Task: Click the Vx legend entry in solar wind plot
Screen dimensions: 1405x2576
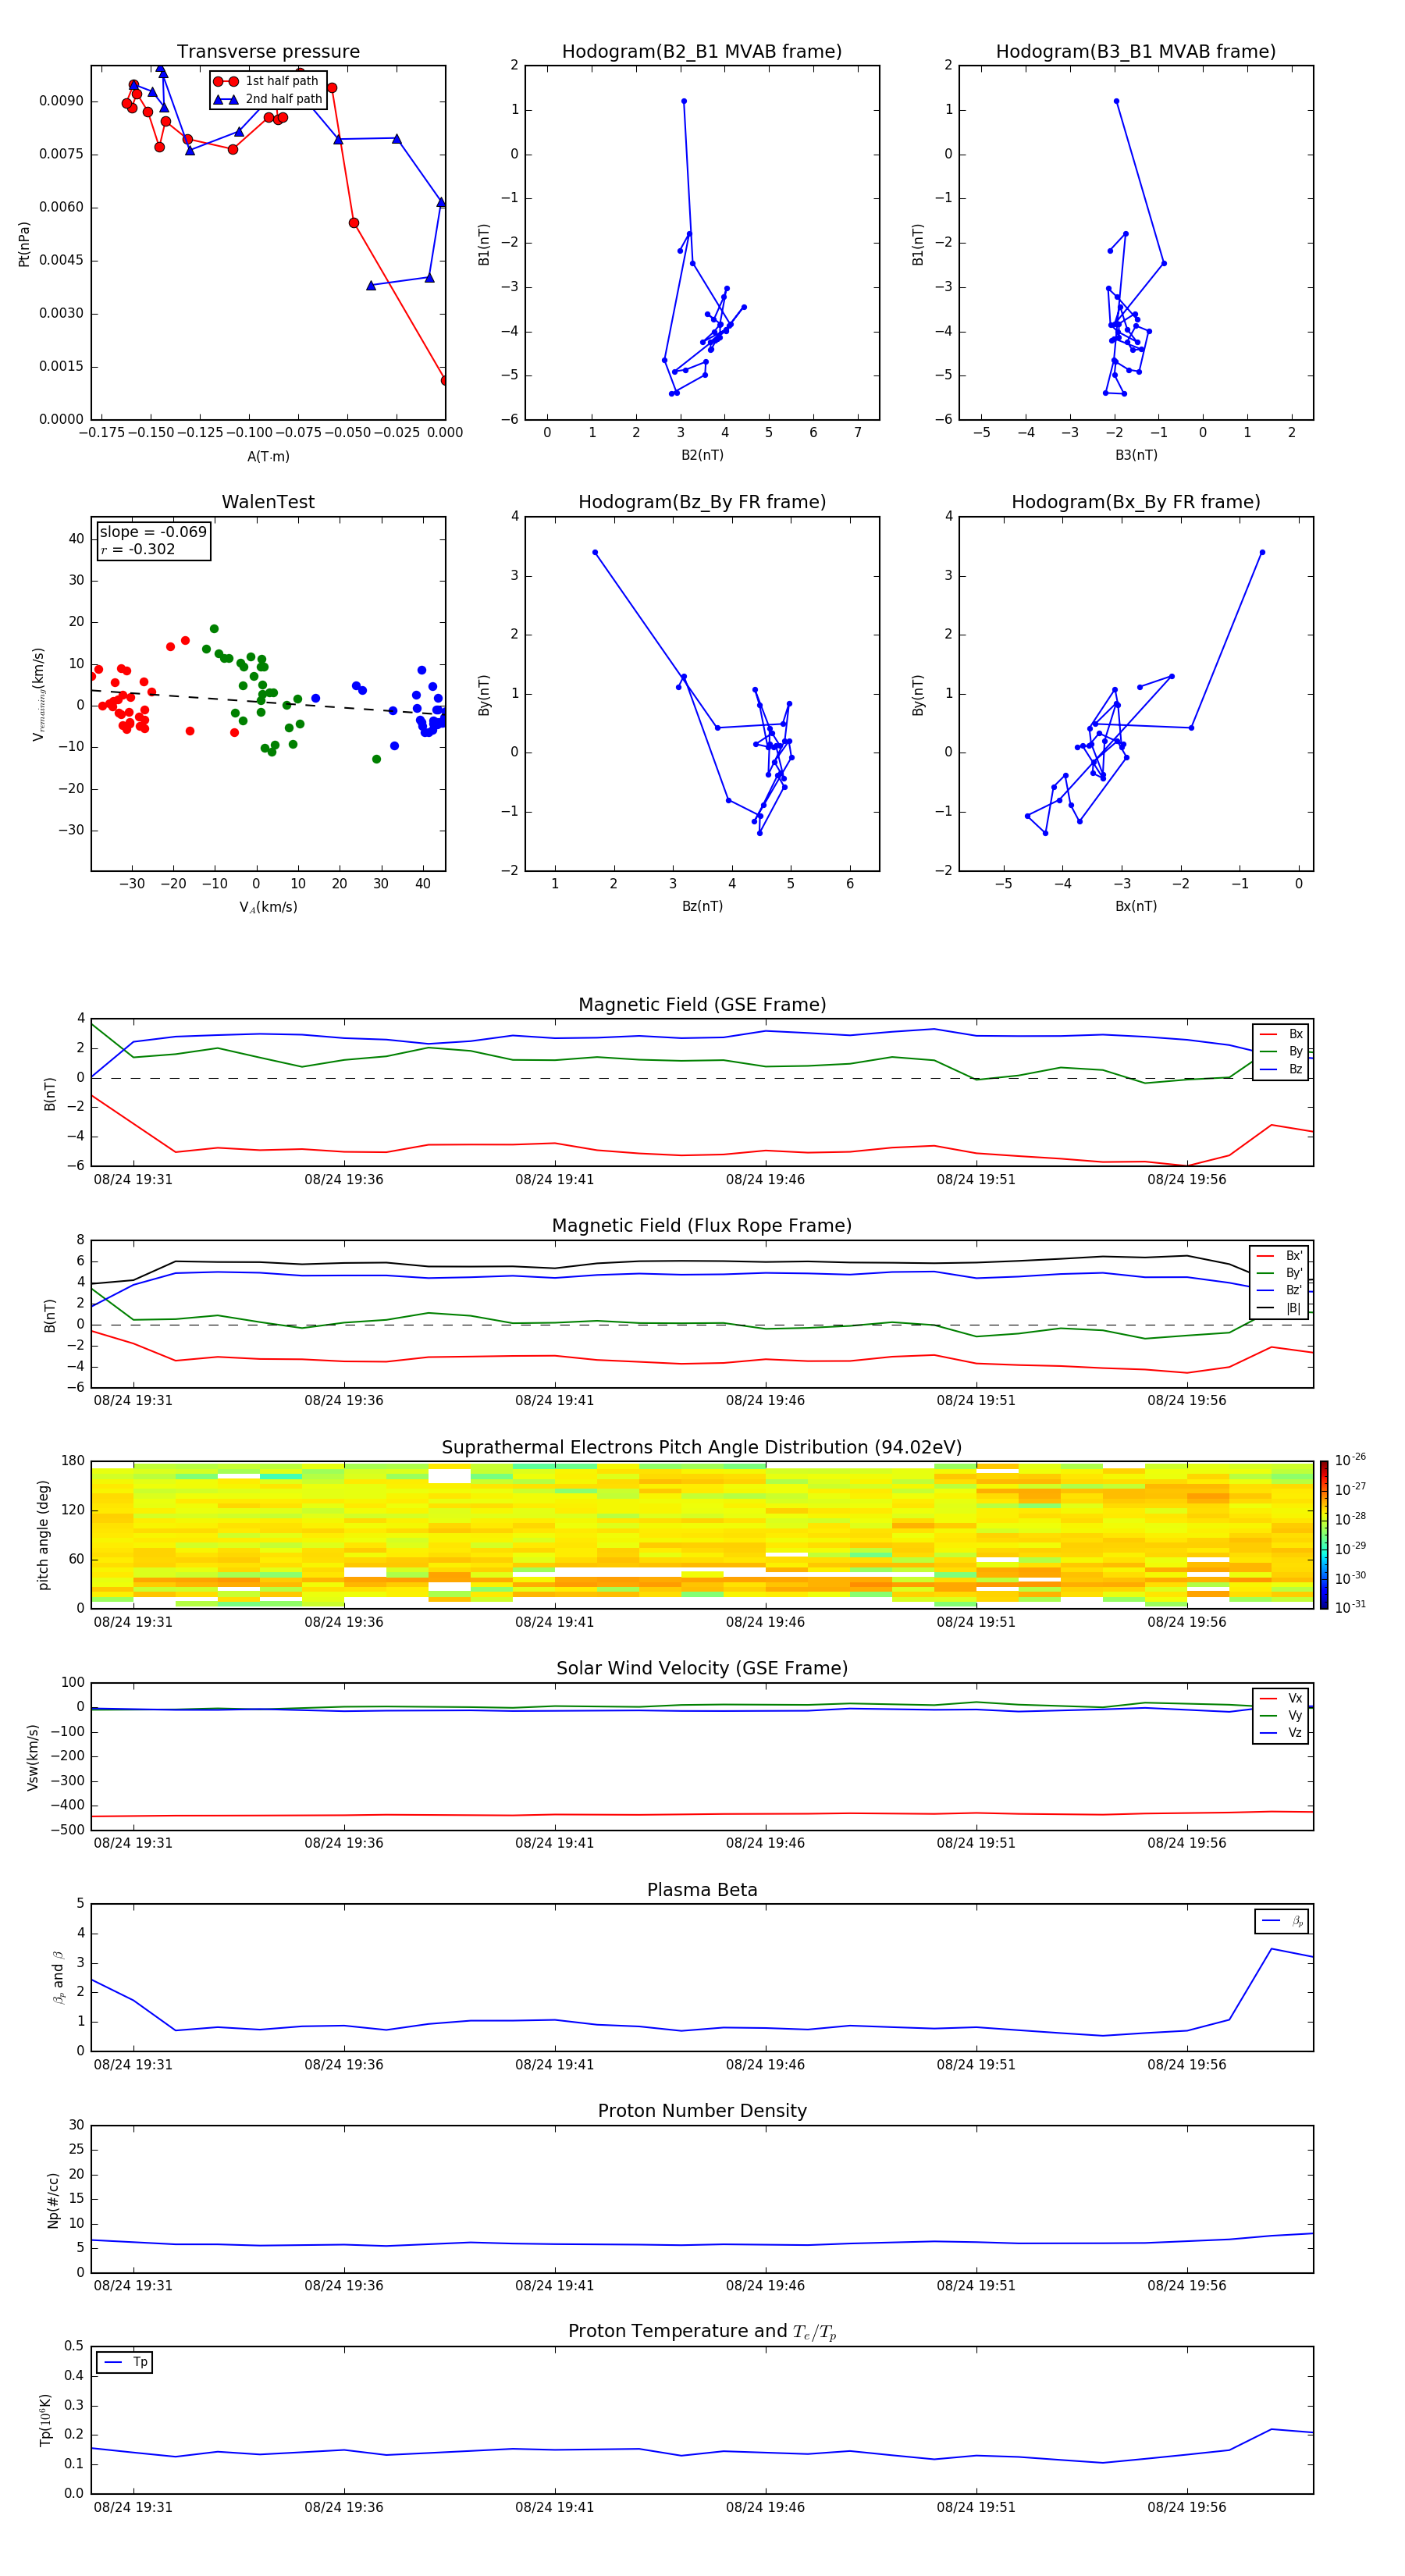Action: (x=1281, y=1698)
